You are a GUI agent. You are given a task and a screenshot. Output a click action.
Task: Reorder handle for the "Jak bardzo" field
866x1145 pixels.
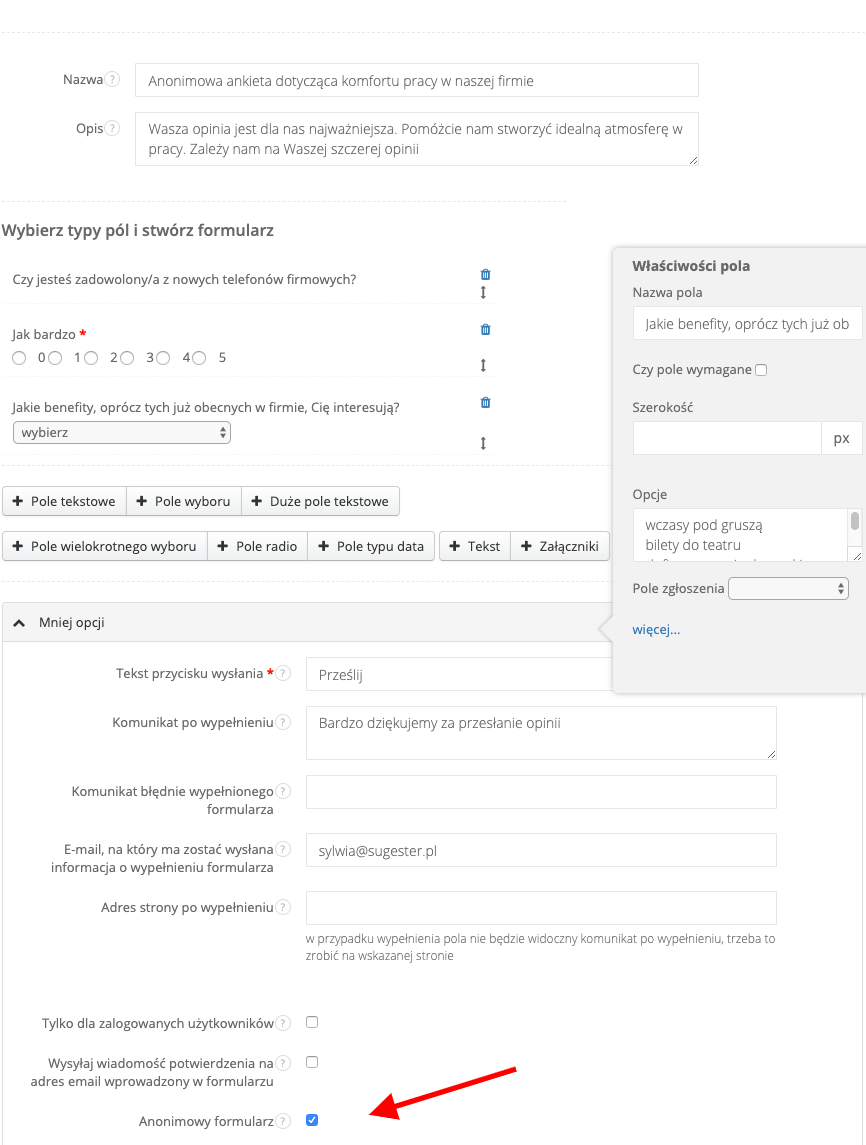click(x=483, y=365)
